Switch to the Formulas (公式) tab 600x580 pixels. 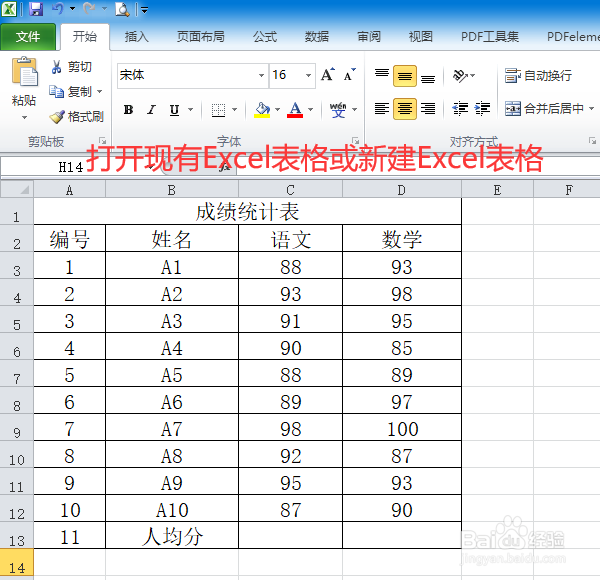(x=264, y=37)
